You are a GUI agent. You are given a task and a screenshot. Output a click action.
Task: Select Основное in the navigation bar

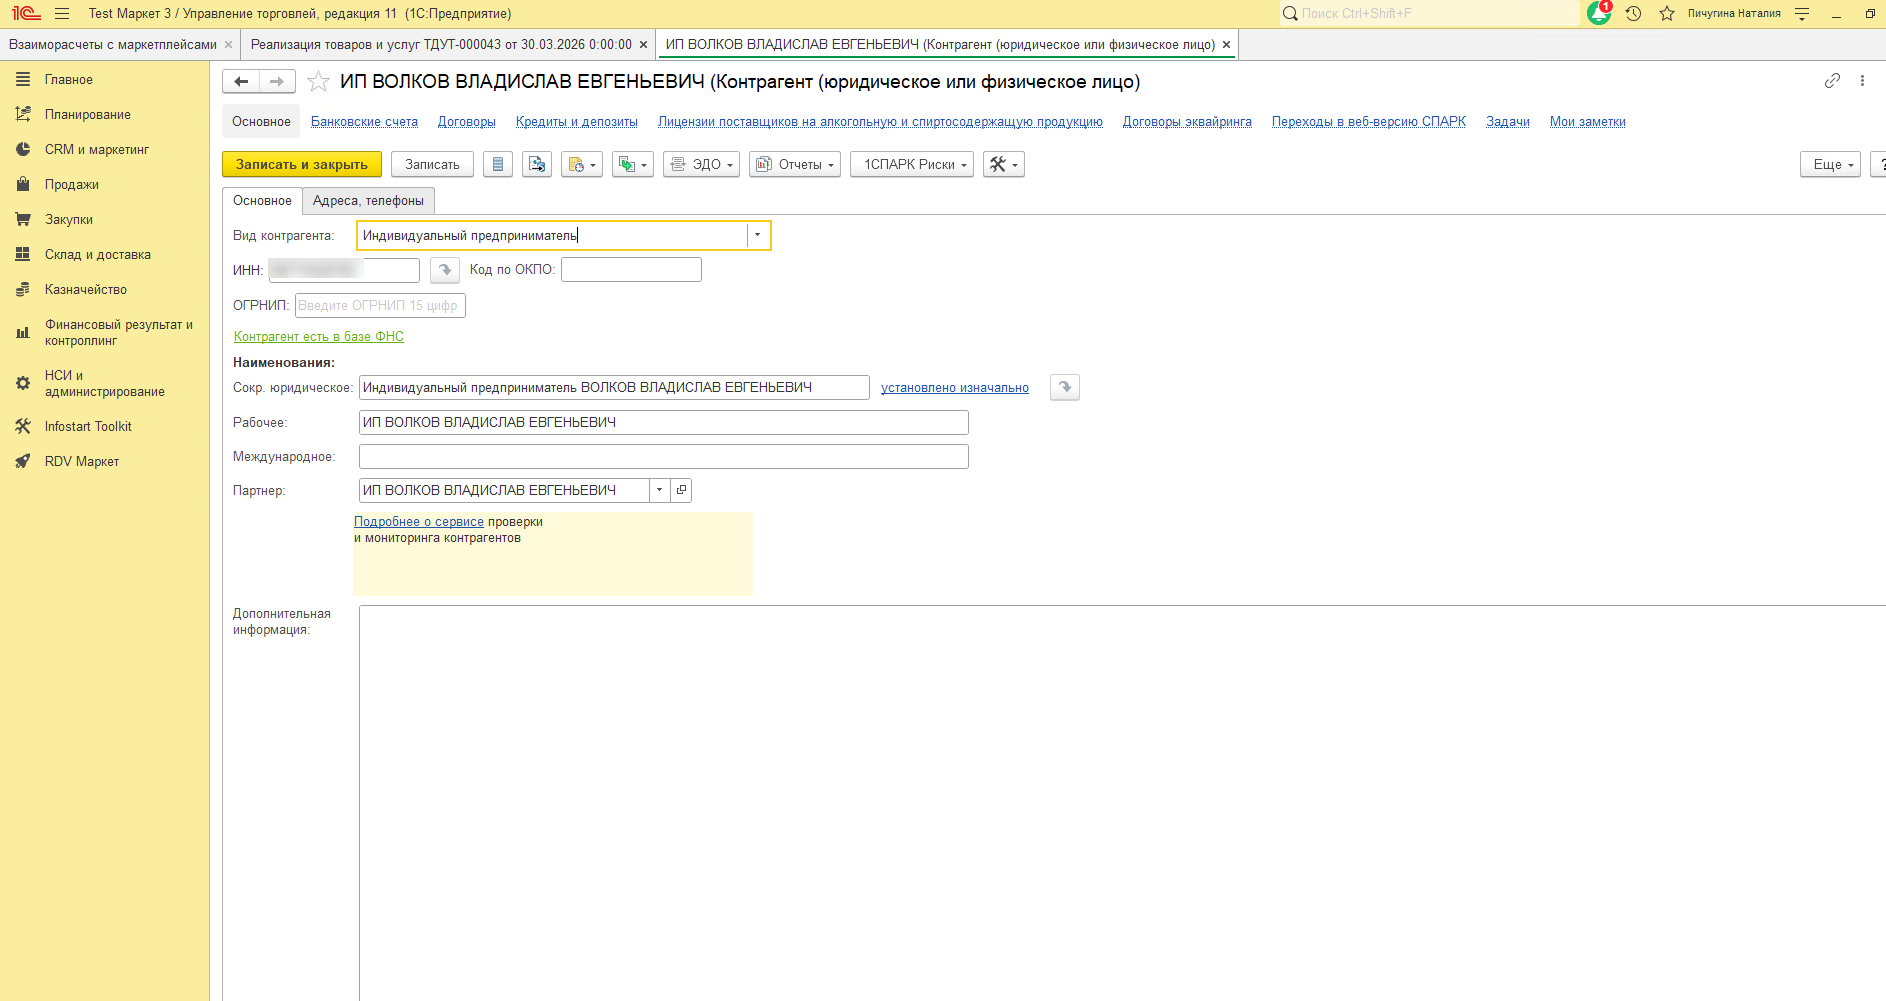[261, 122]
